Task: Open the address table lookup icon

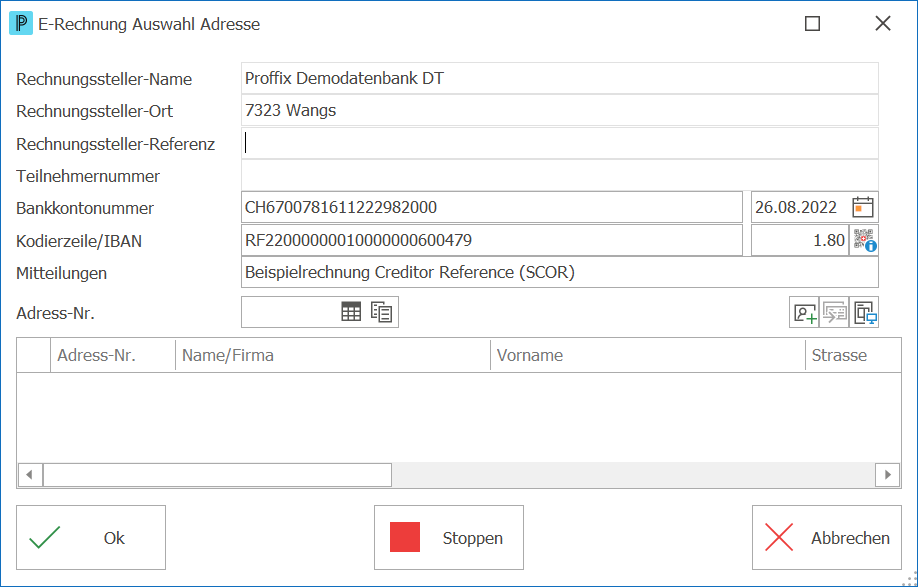Action: [351, 312]
